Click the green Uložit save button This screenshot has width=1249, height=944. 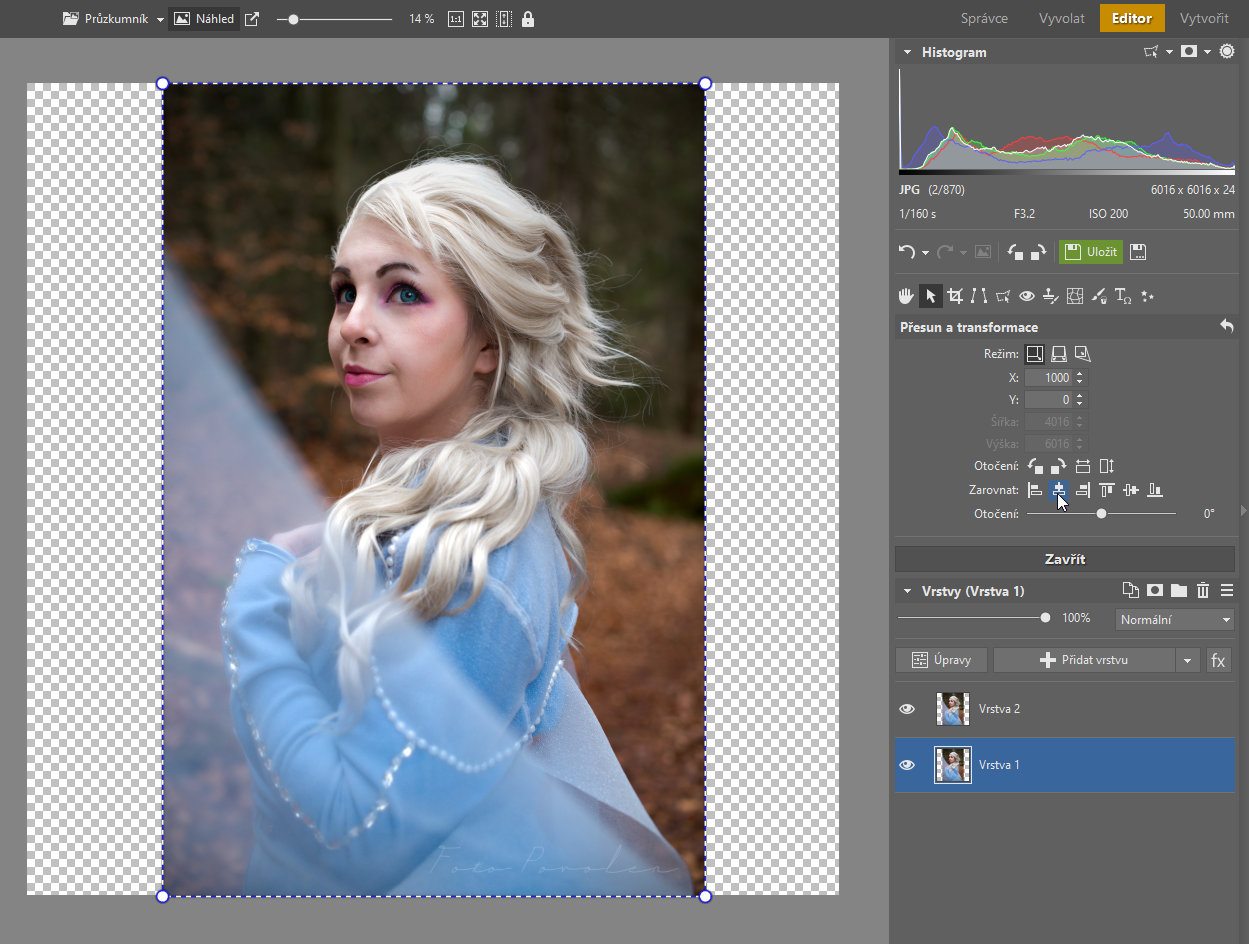[x=1091, y=252]
